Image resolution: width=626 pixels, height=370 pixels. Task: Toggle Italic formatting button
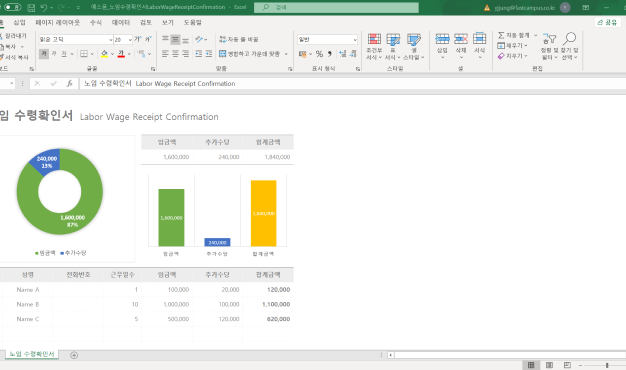pyautogui.click(x=54, y=53)
